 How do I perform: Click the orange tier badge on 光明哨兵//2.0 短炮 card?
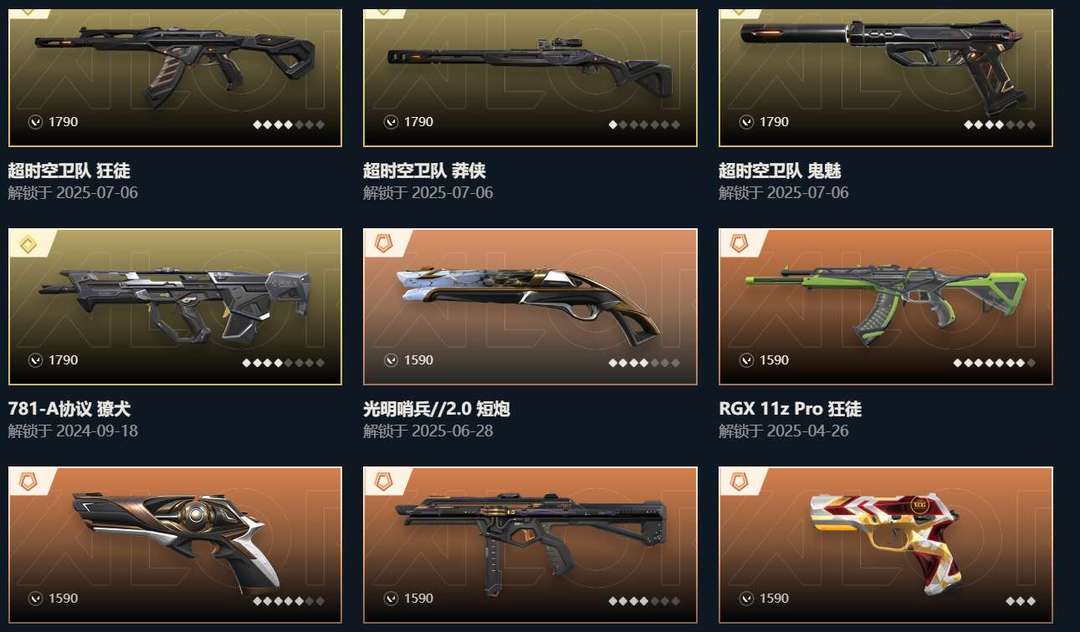pos(384,244)
